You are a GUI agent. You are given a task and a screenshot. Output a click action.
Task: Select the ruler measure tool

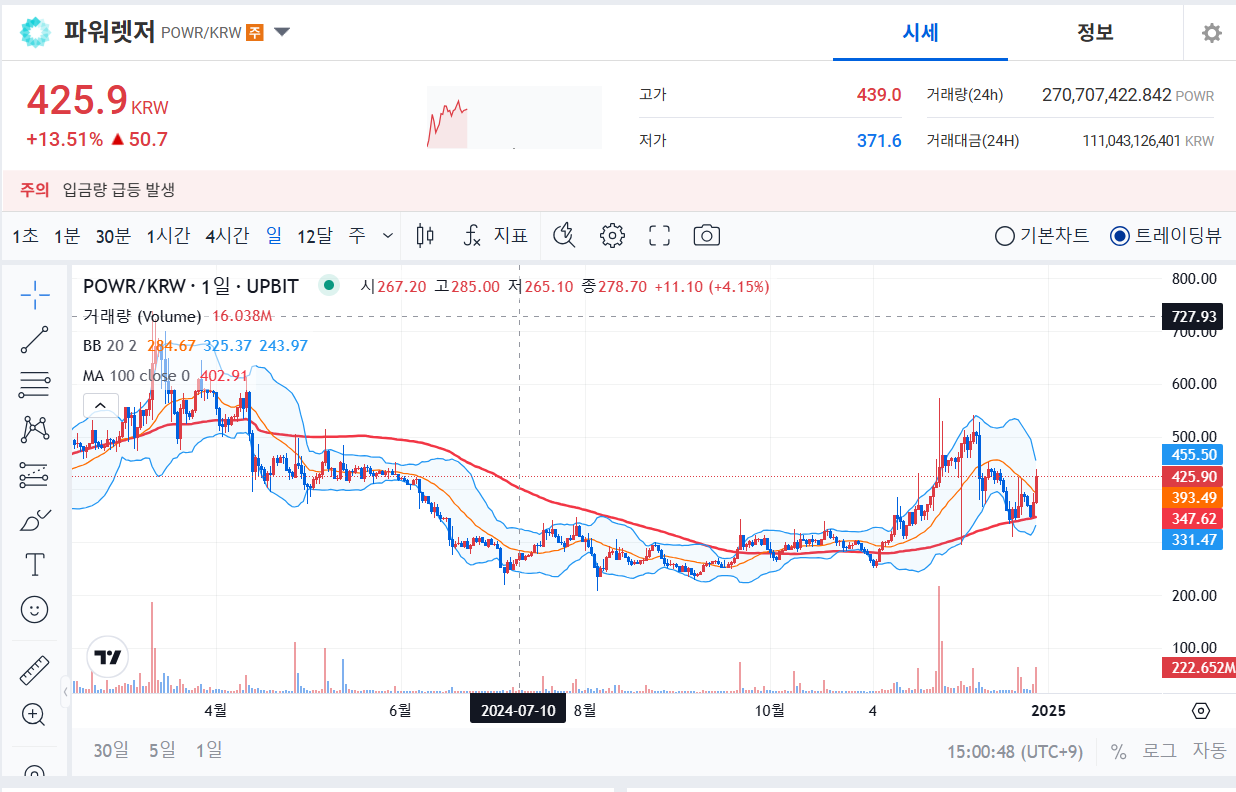(x=35, y=670)
